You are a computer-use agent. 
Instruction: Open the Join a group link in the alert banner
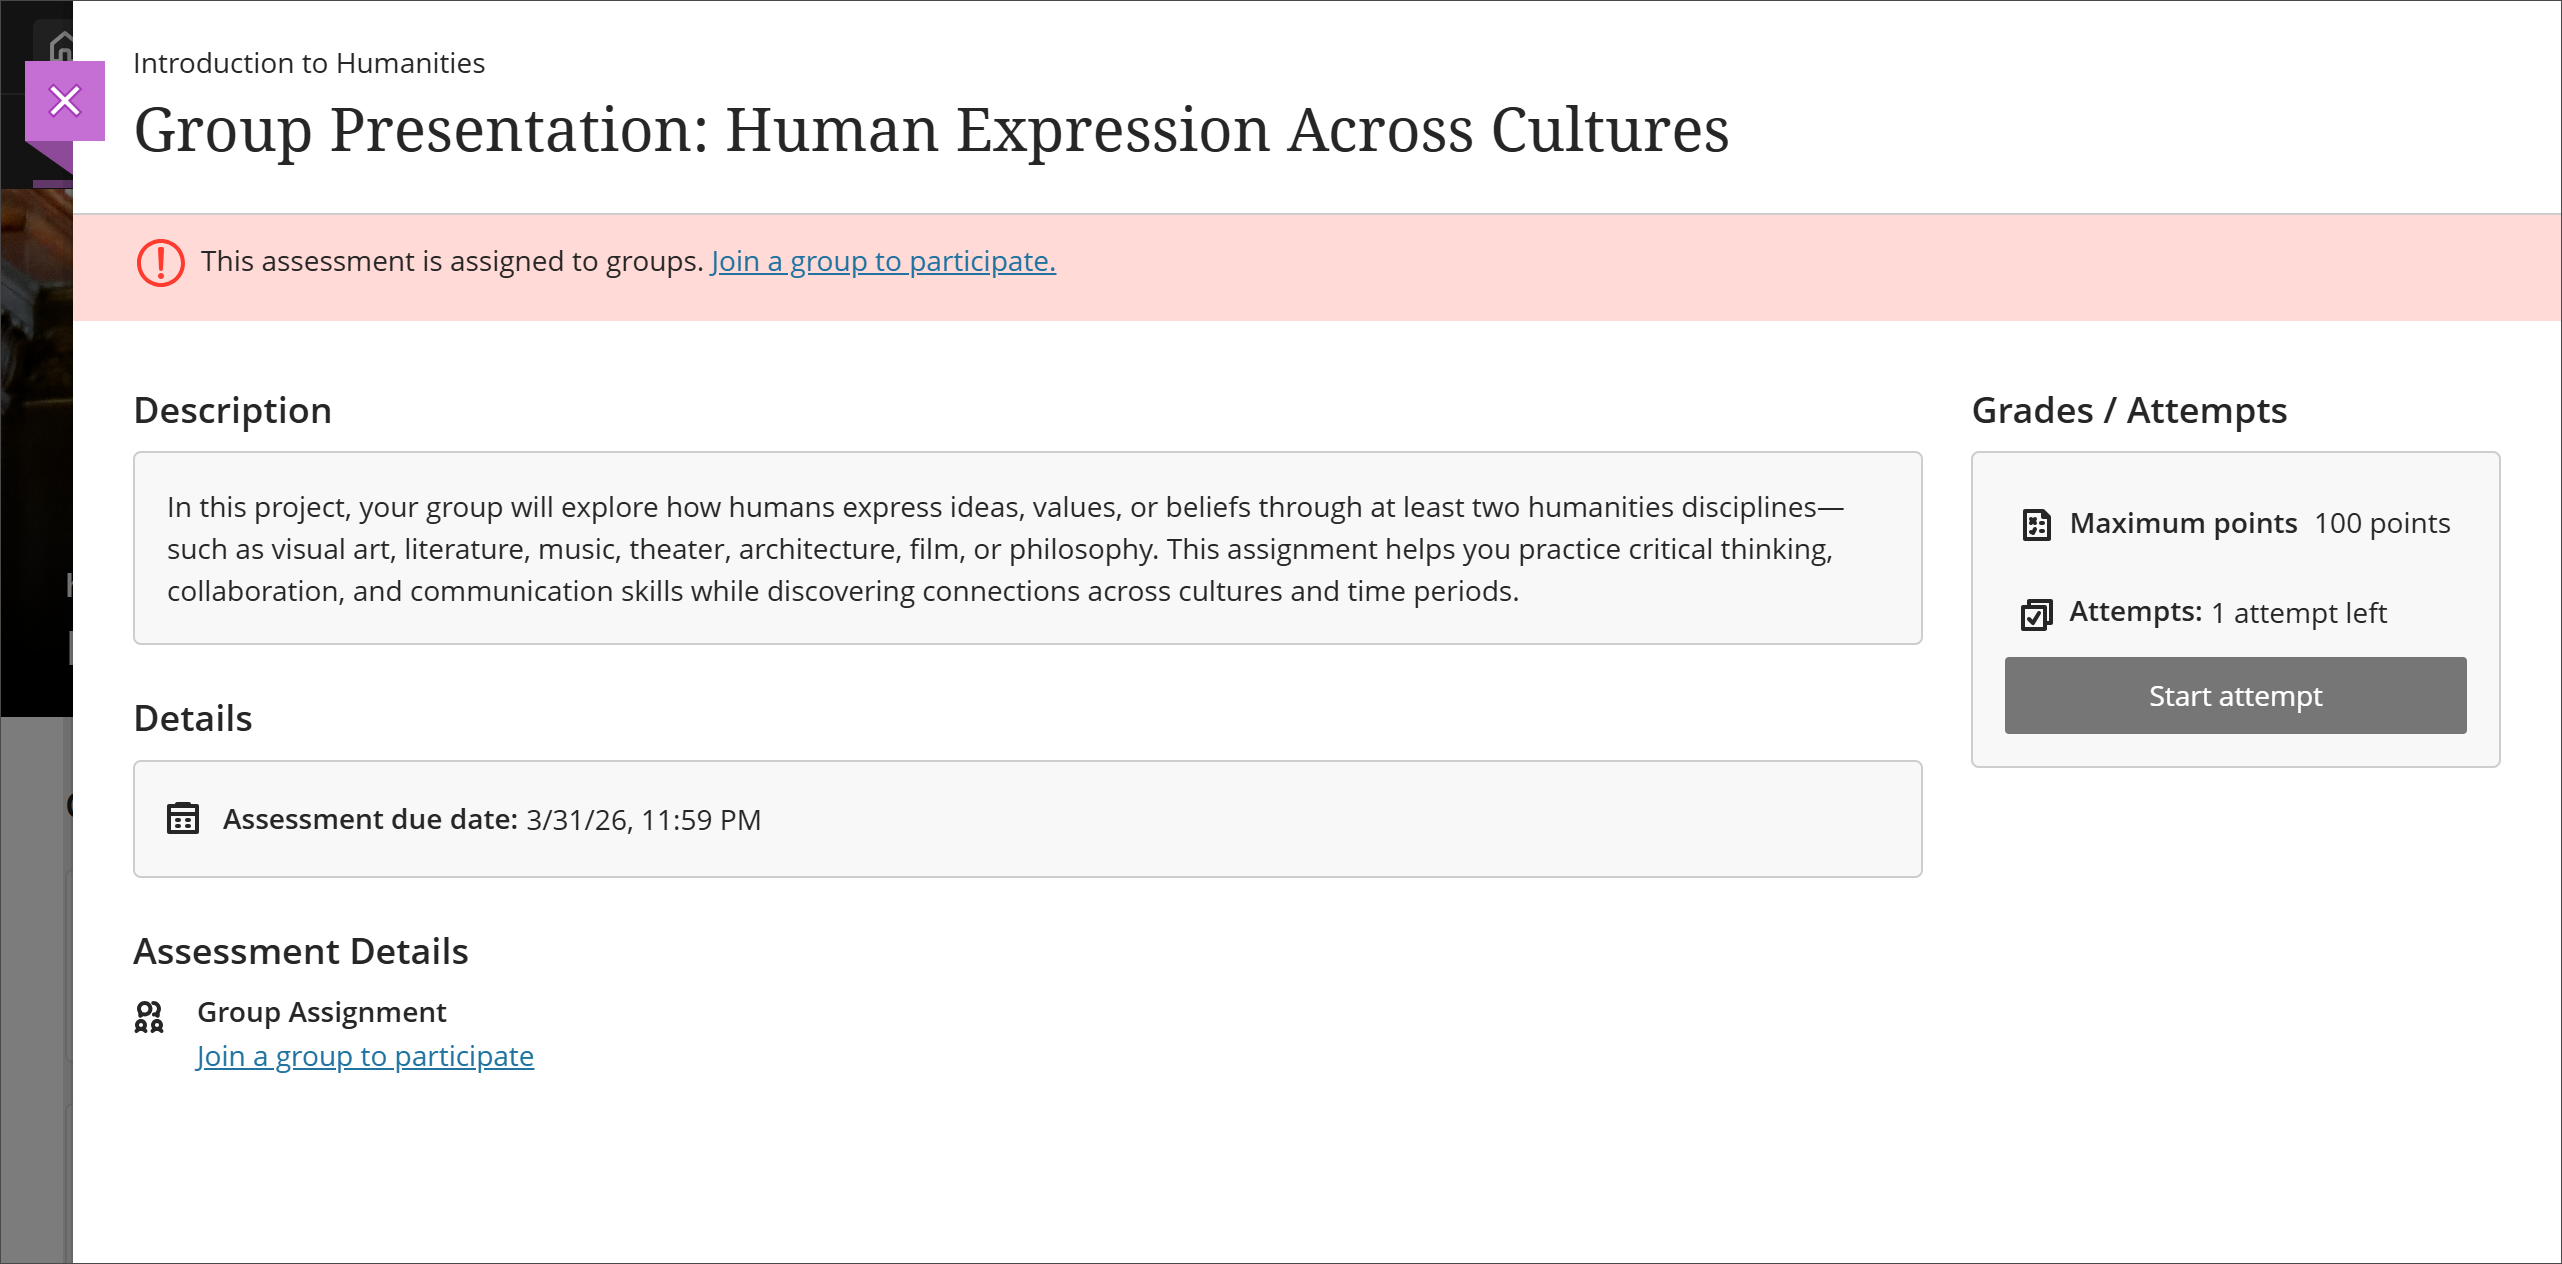tap(882, 261)
